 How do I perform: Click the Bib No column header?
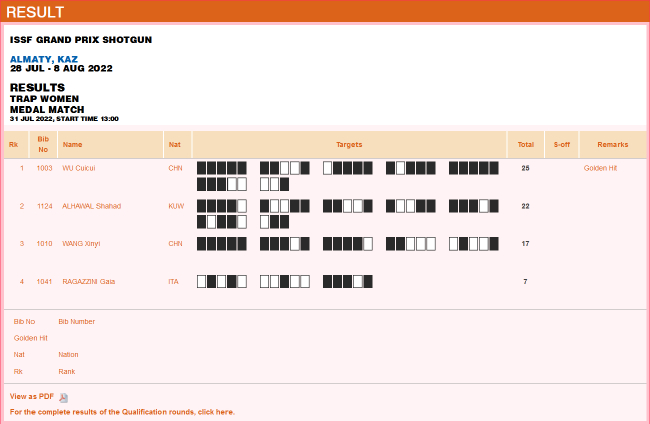coord(43,145)
